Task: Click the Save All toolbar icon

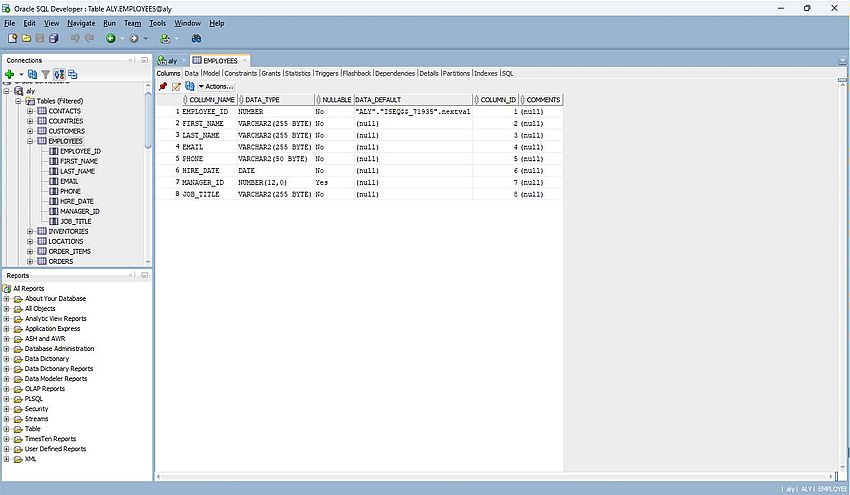Action: coord(53,38)
